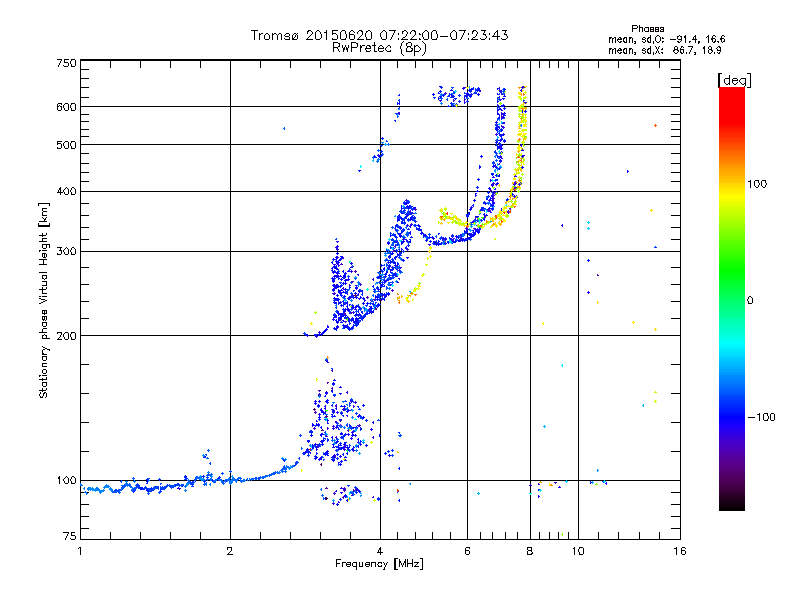Click the x-axis tick label '6'
The image size is (800, 600).
pyautogui.click(x=467, y=551)
